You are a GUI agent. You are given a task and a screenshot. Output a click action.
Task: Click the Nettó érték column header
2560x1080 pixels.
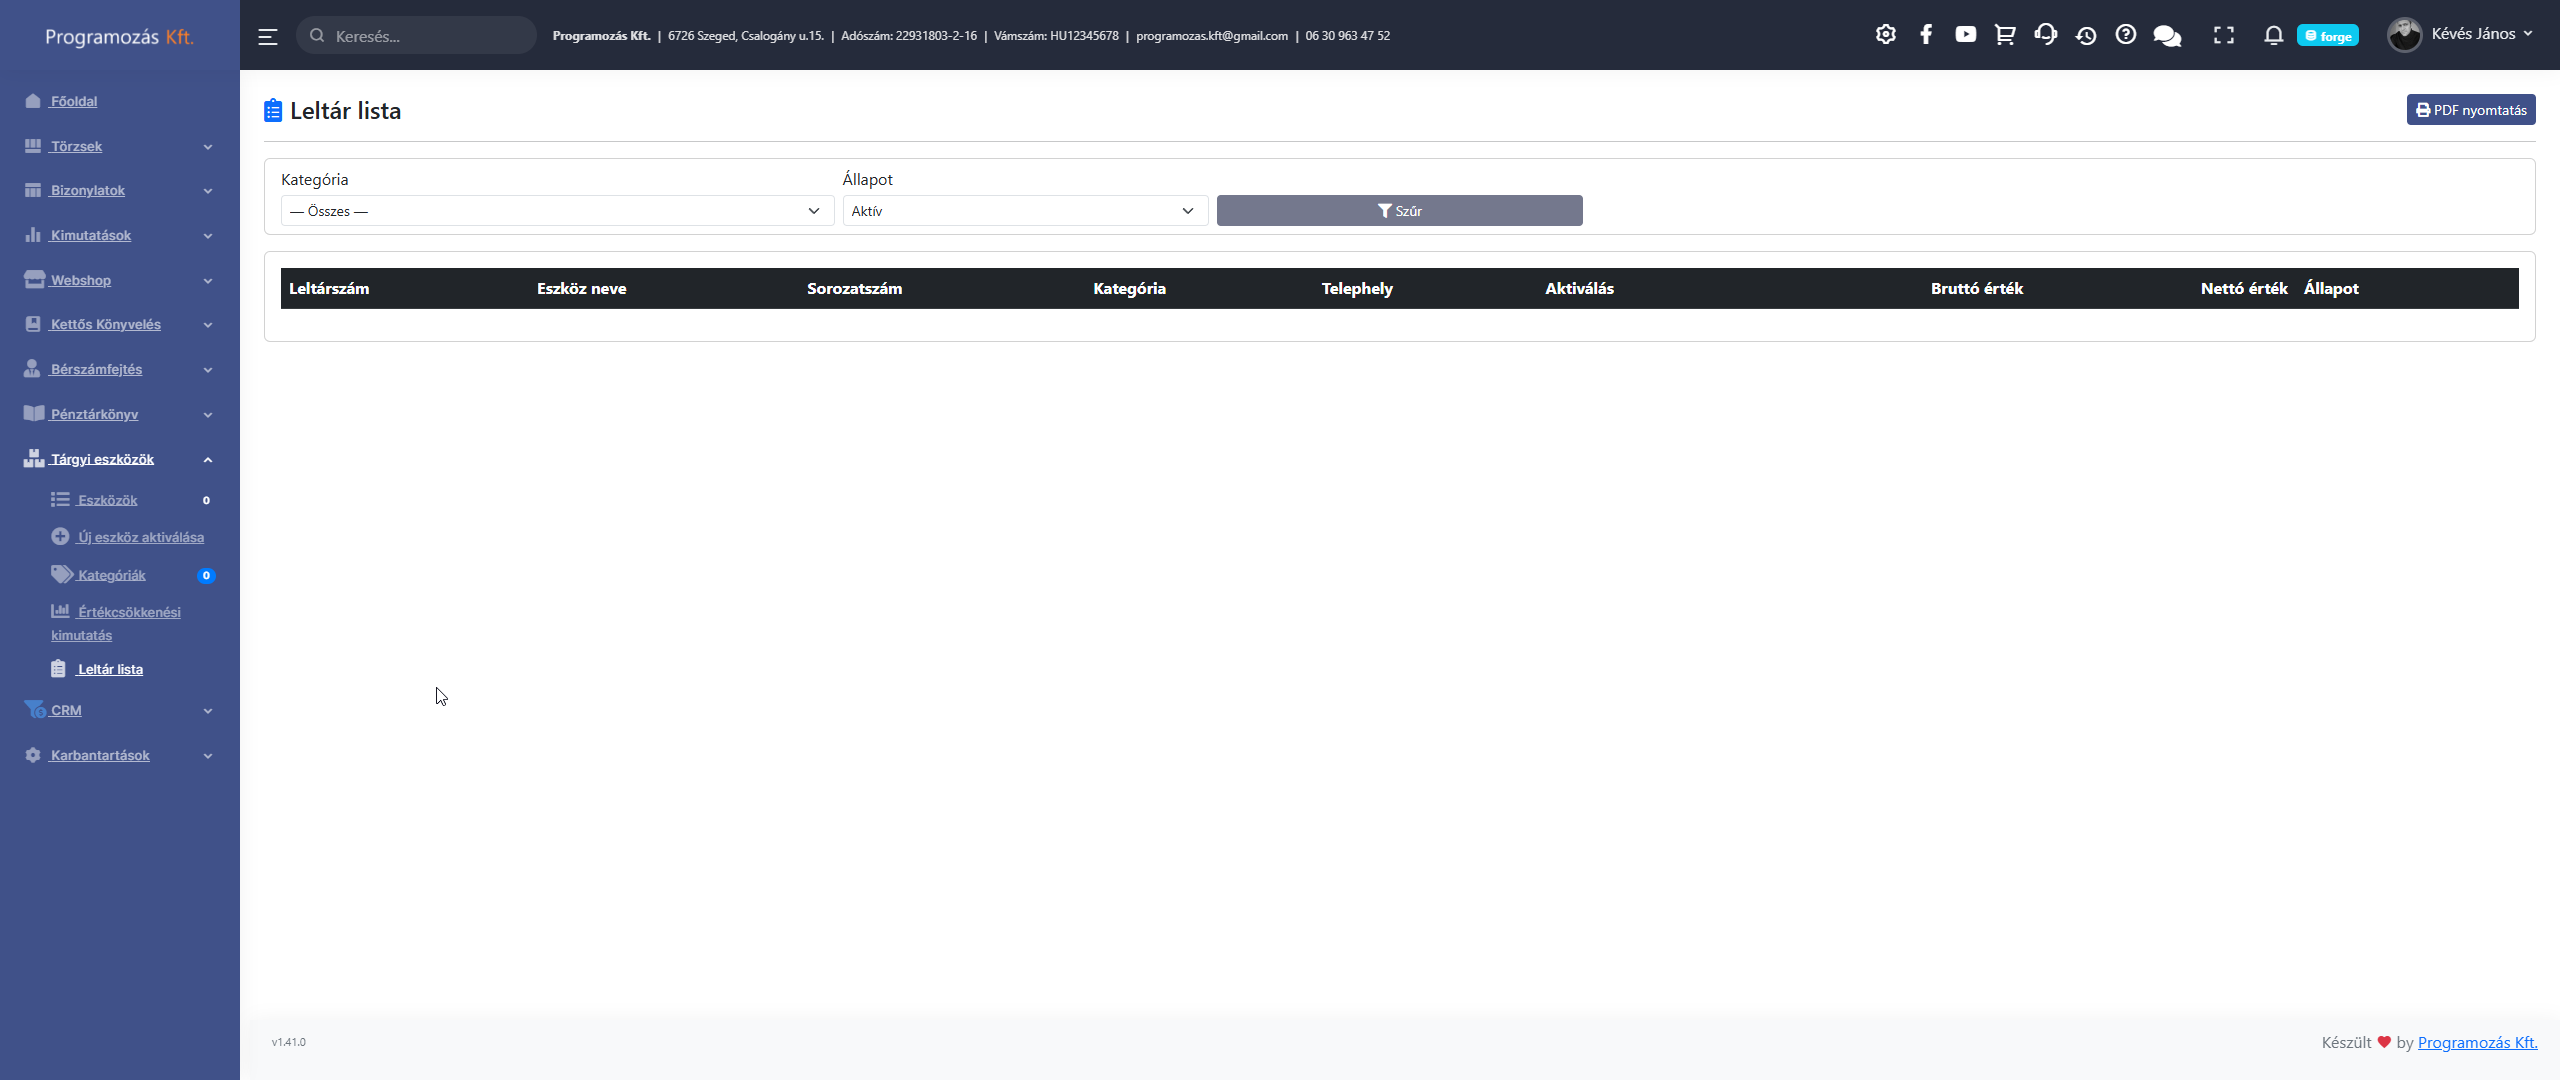pyautogui.click(x=2244, y=288)
